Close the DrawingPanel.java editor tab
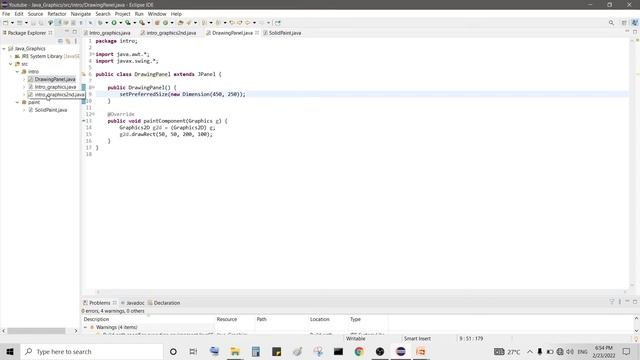Viewport: 640px width, 360px height. 257,33
